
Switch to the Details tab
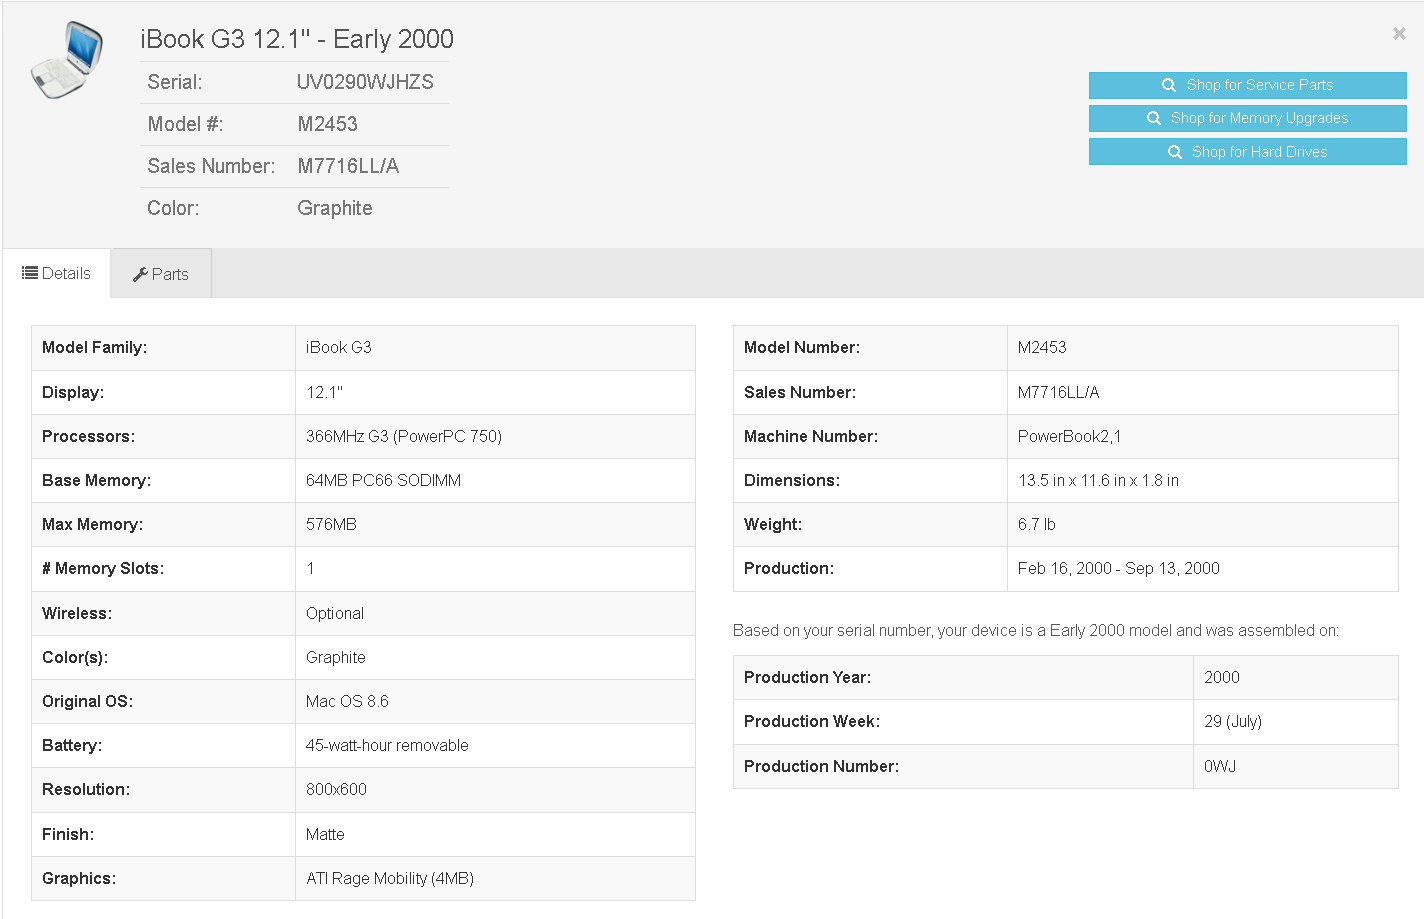pos(56,273)
